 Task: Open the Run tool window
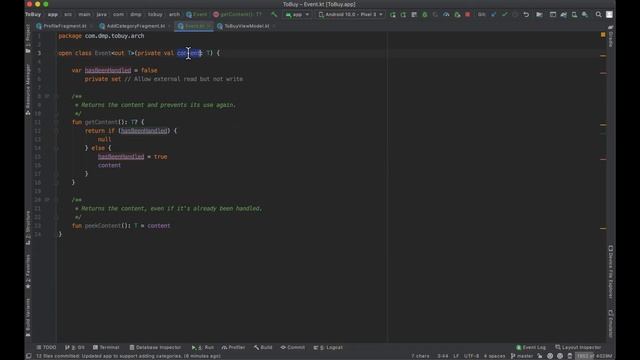(x=202, y=347)
